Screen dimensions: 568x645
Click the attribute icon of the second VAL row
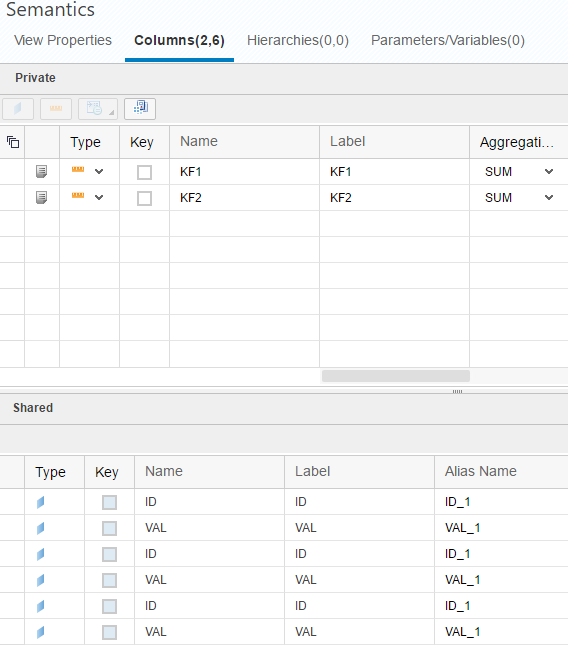click(x=40, y=580)
